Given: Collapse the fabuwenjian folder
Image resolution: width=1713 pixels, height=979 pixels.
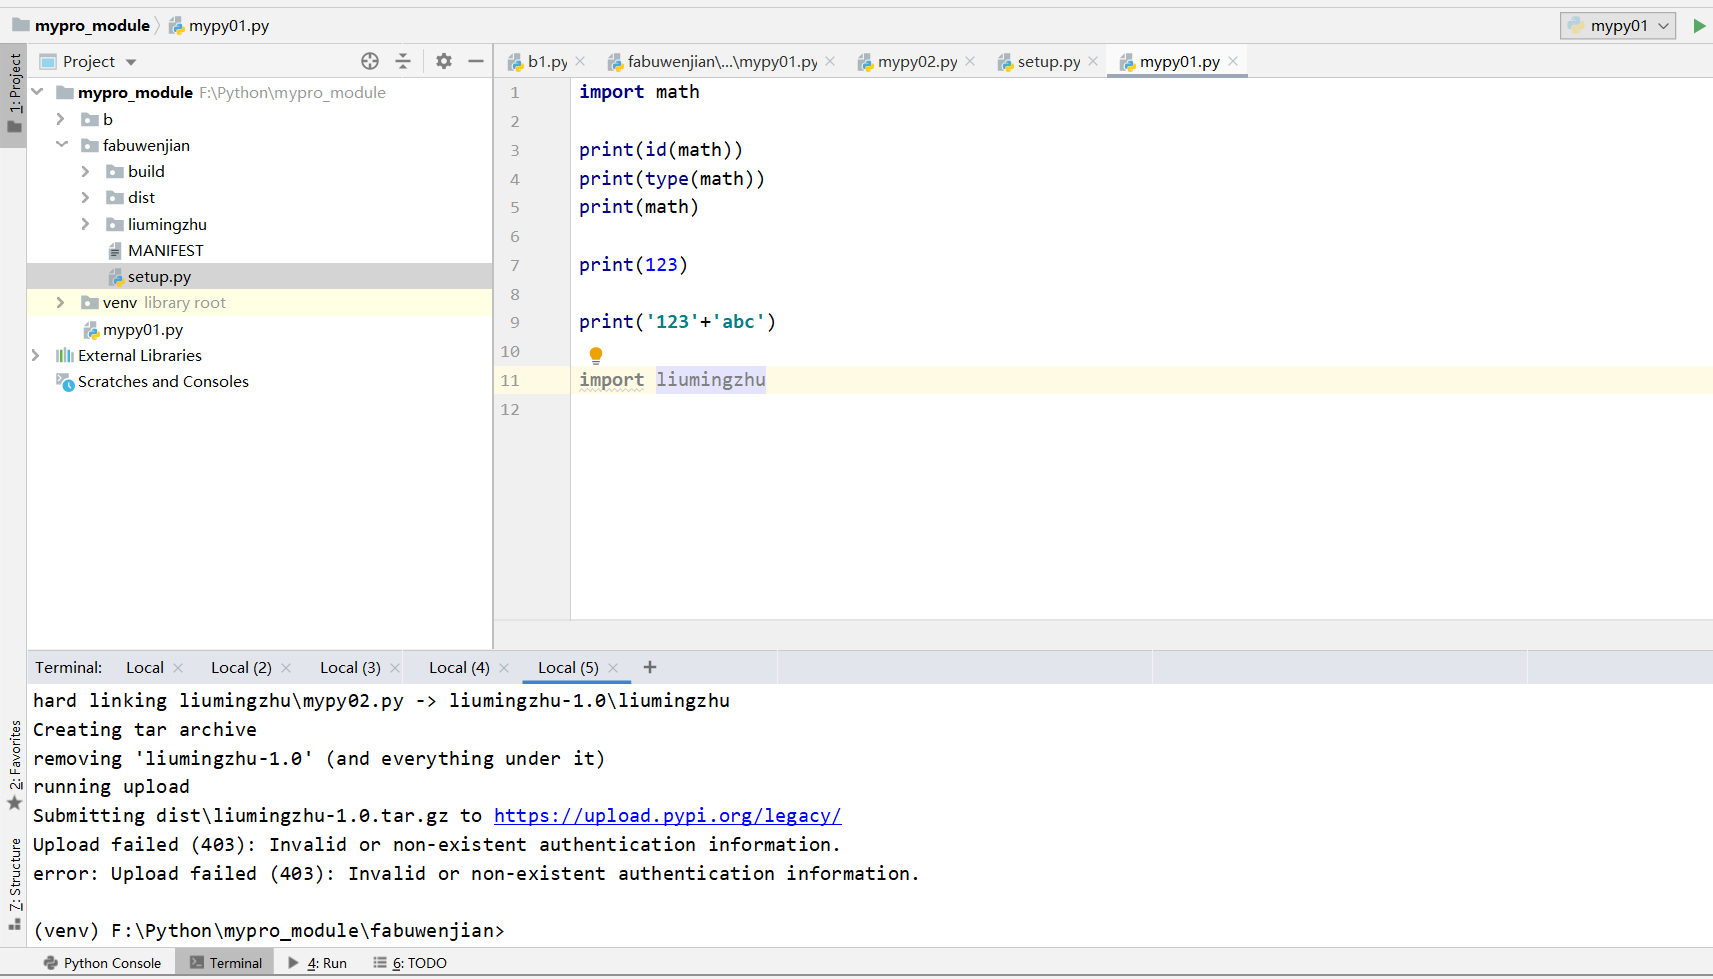Looking at the screenshot, I should 61,145.
